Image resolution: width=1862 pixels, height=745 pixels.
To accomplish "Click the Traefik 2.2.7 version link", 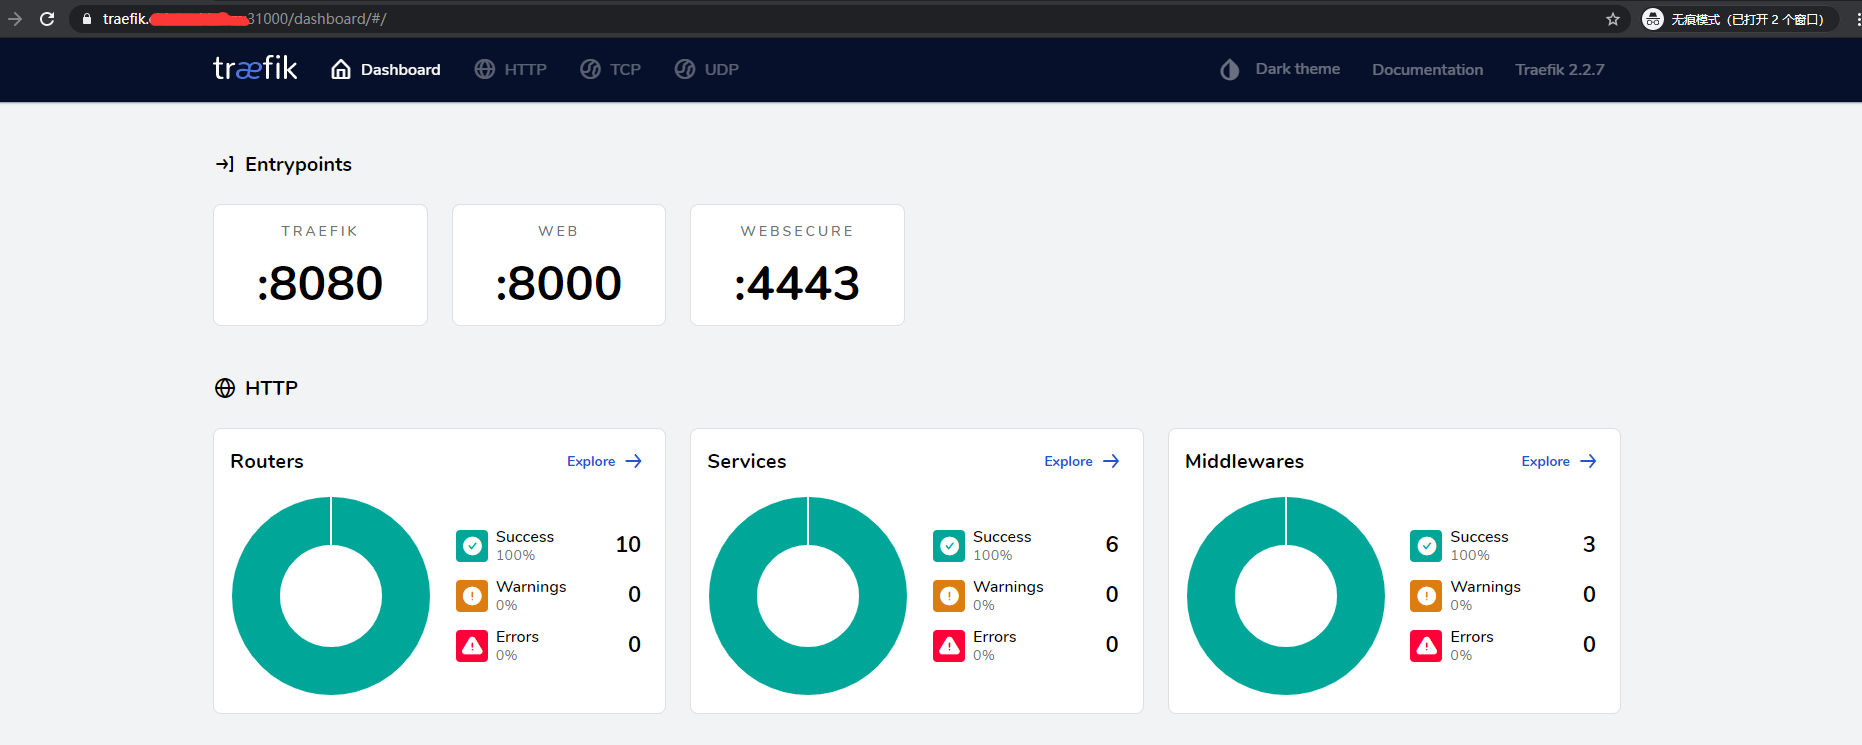I will (x=1559, y=69).
